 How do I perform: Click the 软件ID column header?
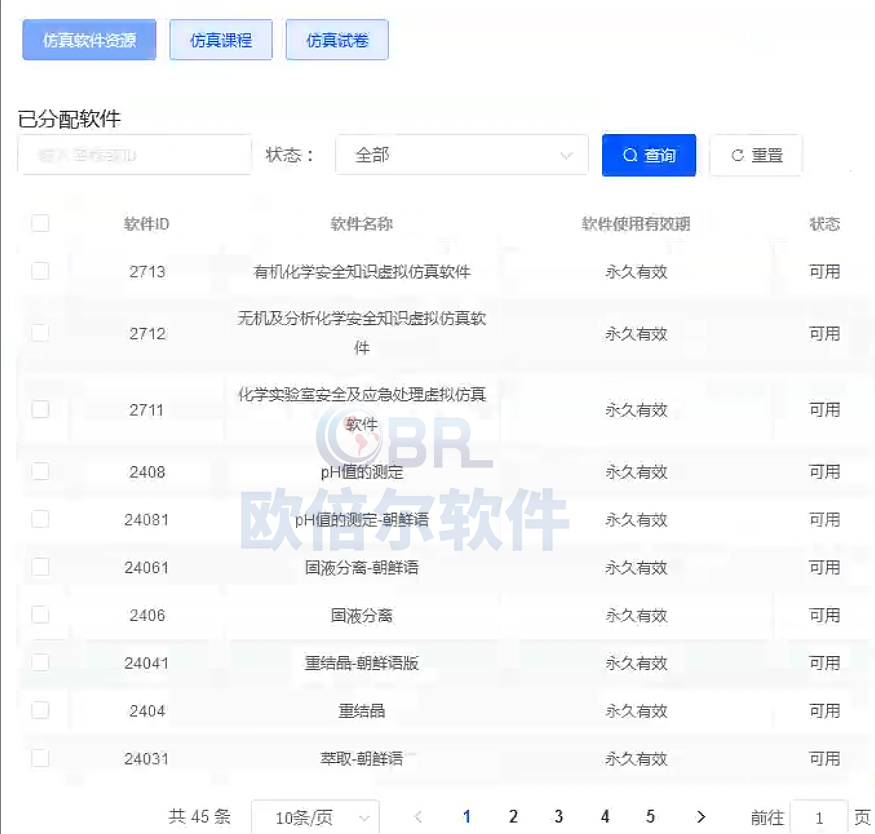tap(147, 224)
